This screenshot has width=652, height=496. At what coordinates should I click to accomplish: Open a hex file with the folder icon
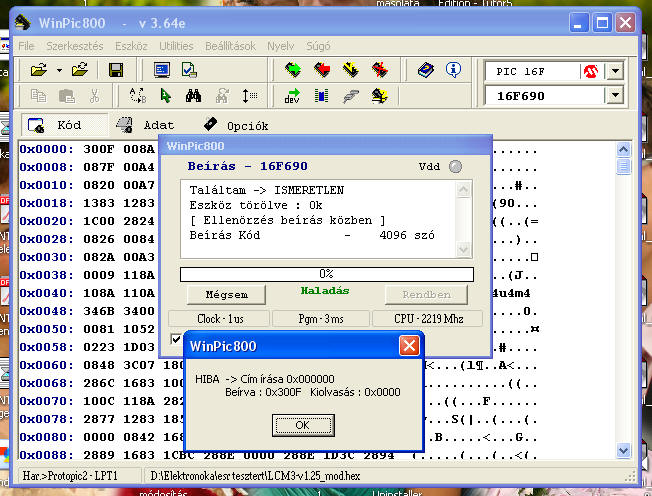point(39,70)
